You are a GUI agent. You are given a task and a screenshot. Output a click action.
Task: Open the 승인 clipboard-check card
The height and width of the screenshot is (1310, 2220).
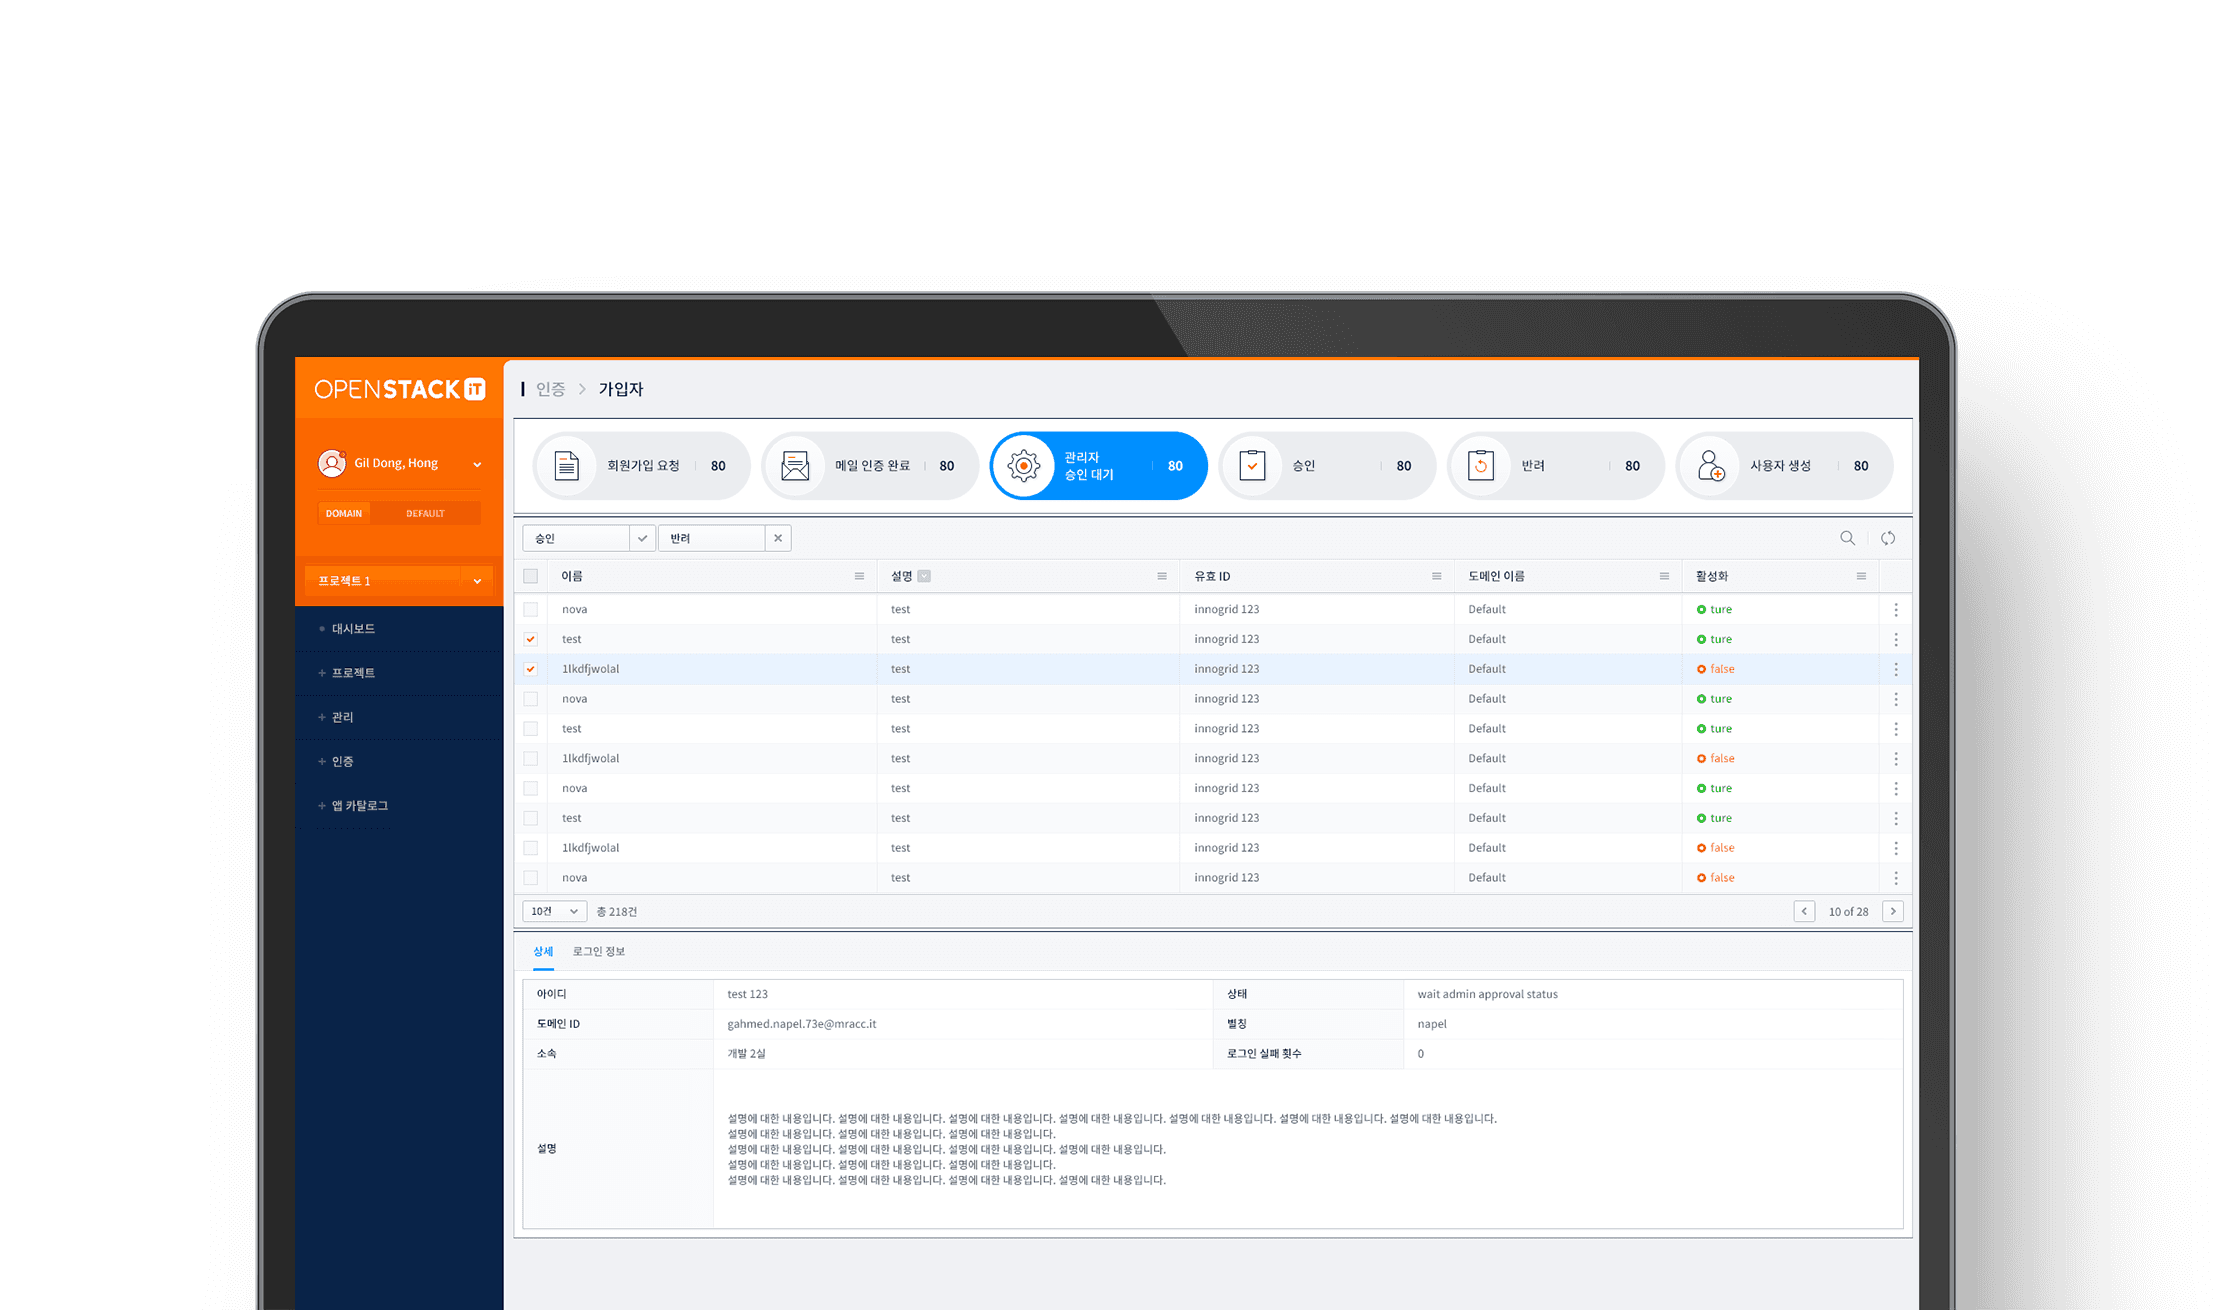click(x=1327, y=466)
